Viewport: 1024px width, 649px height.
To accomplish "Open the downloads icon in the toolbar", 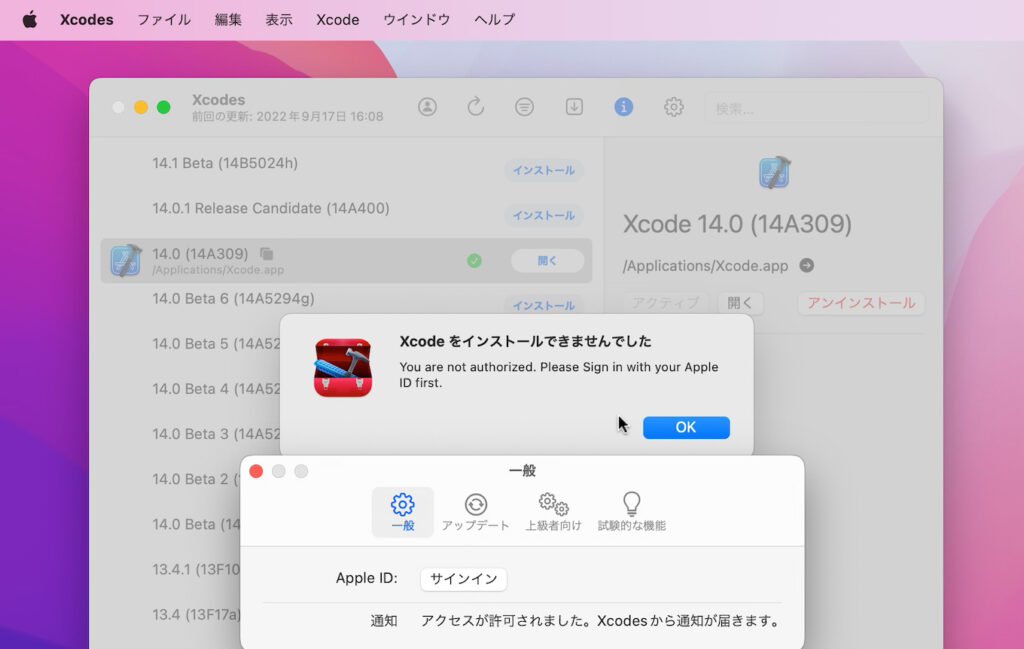I will [574, 107].
